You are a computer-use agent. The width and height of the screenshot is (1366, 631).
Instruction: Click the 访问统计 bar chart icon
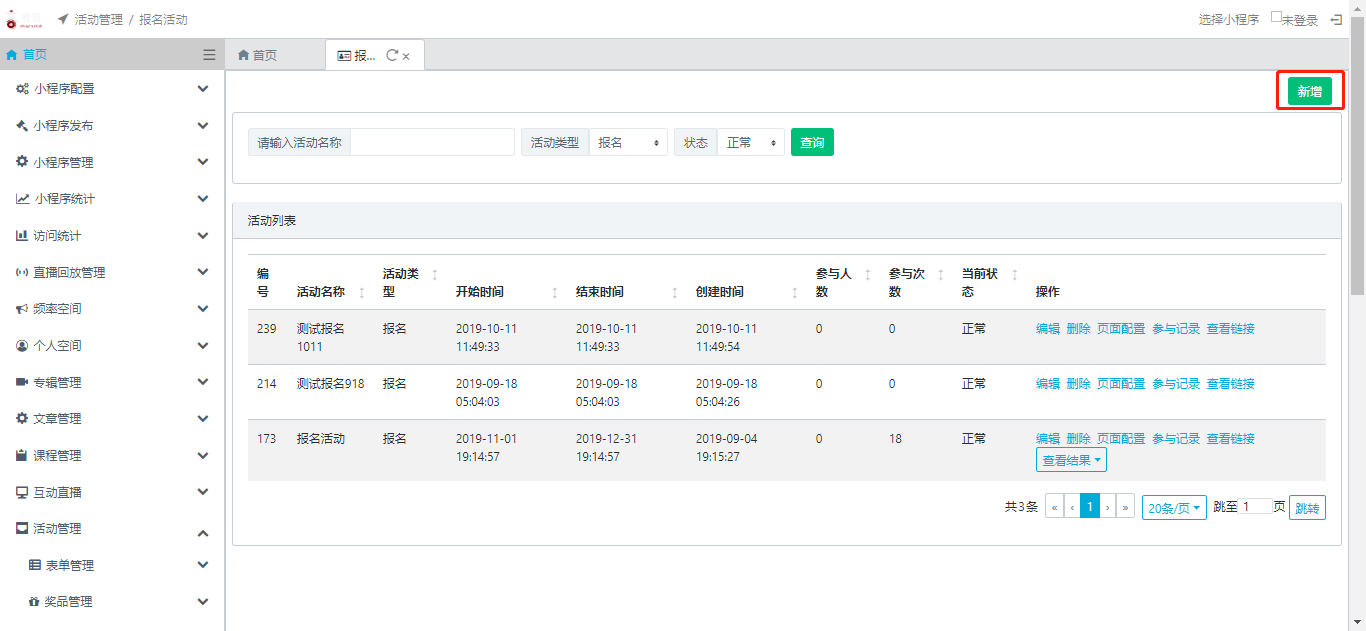[22, 236]
